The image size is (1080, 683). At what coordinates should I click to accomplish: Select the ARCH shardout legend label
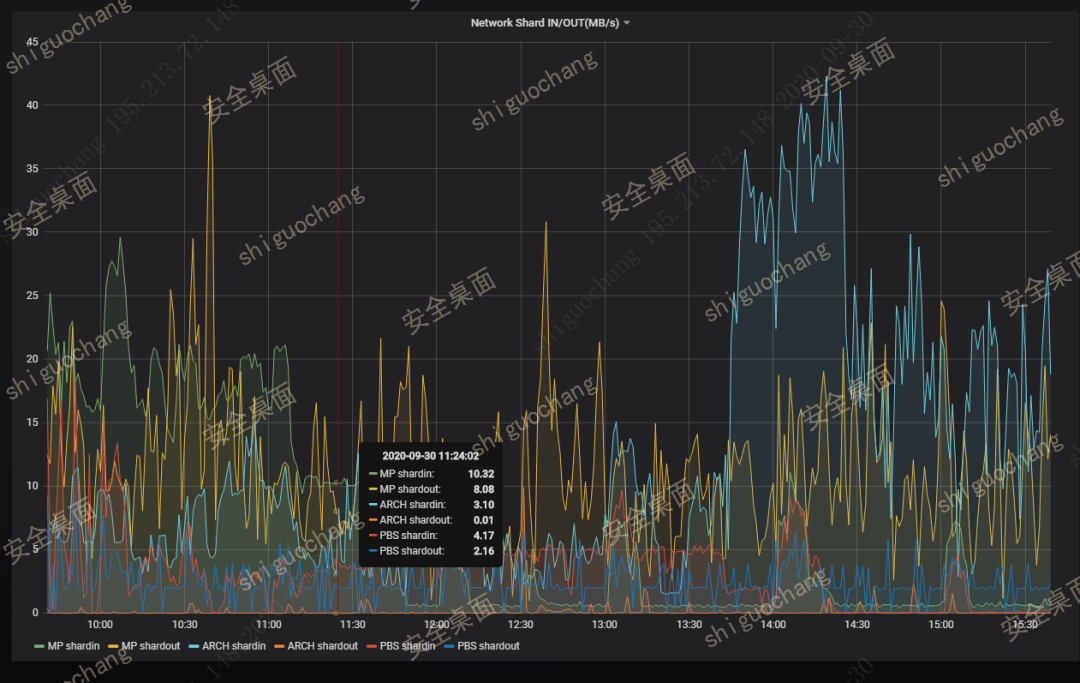click(x=322, y=646)
